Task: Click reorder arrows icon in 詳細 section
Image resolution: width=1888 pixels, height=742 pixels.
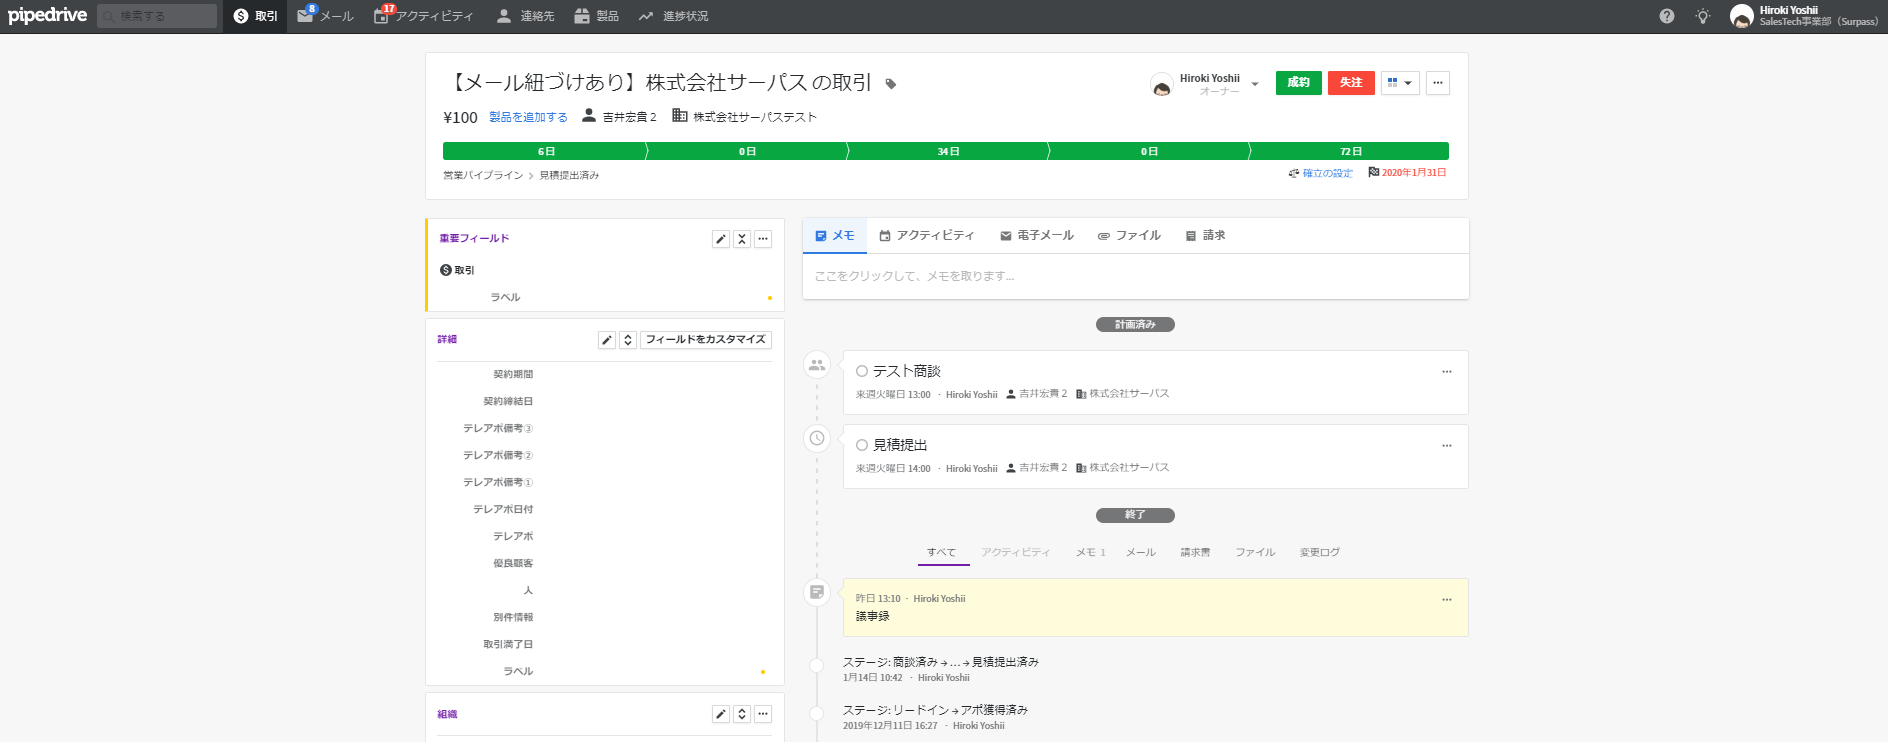Action: point(628,340)
